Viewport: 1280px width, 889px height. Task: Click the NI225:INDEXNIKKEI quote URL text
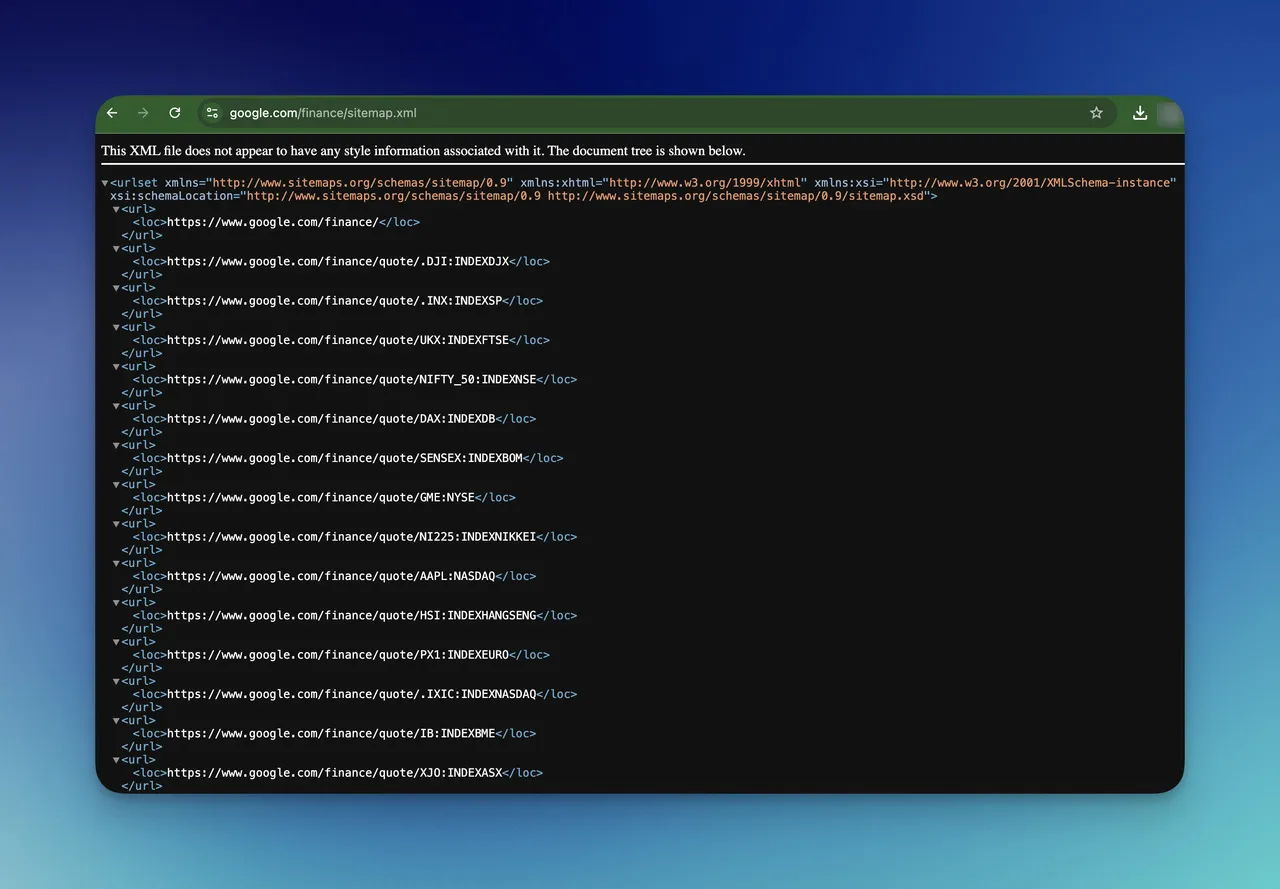[x=351, y=537]
